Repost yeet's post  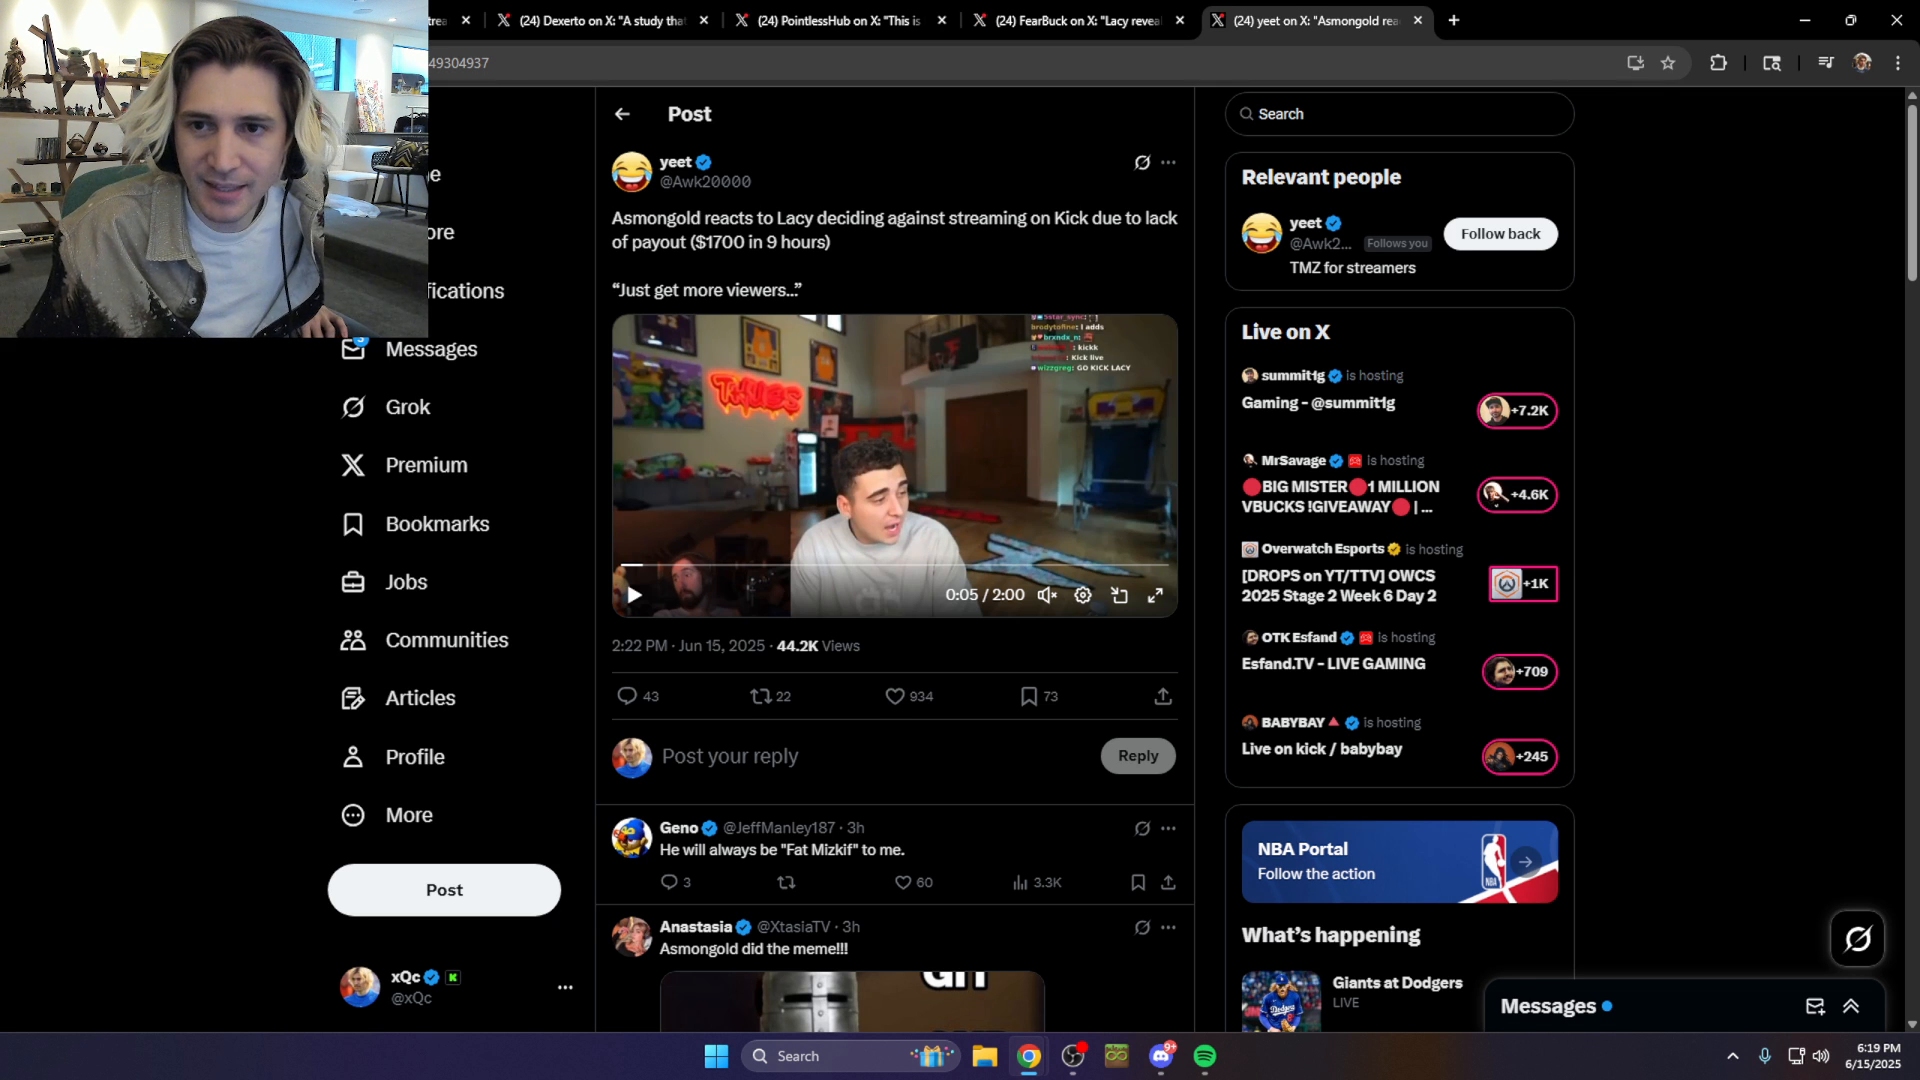(x=763, y=696)
